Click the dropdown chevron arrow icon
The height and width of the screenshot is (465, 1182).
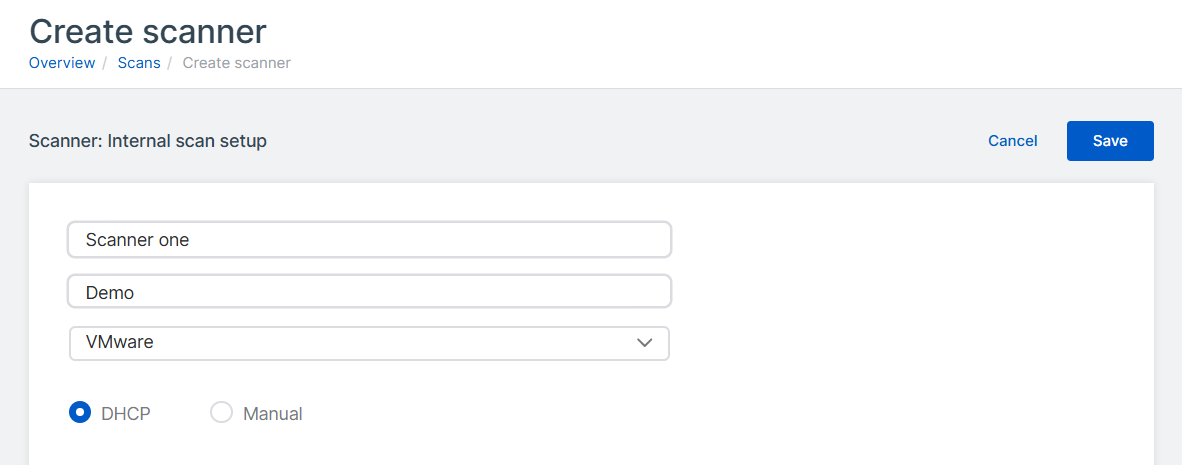click(645, 343)
